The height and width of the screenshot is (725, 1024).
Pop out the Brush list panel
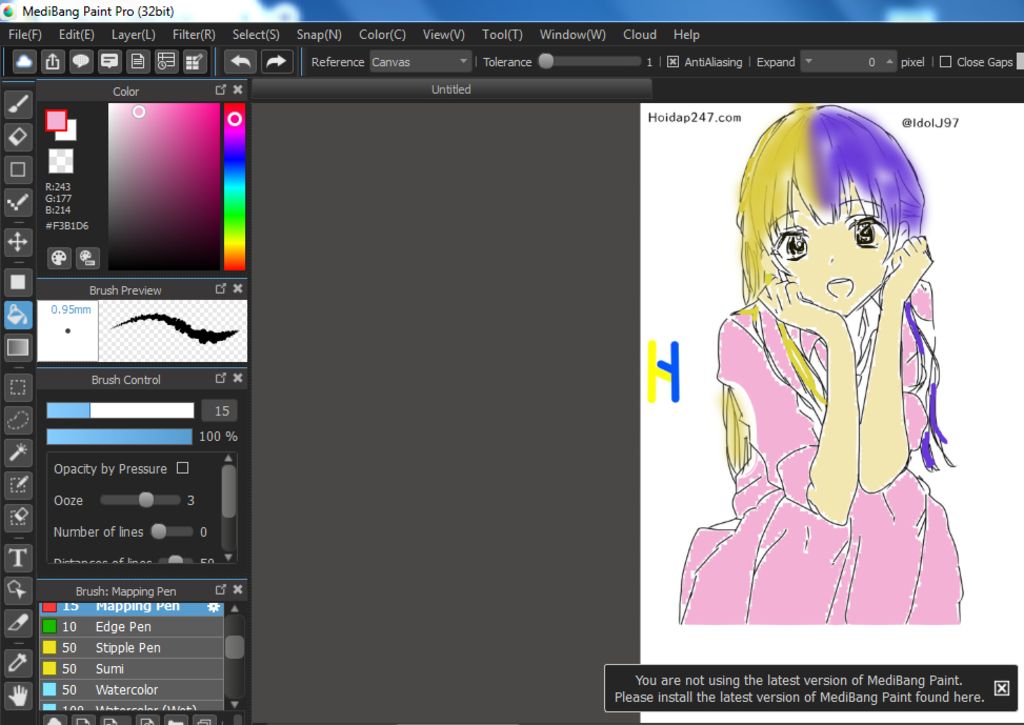[x=221, y=590]
